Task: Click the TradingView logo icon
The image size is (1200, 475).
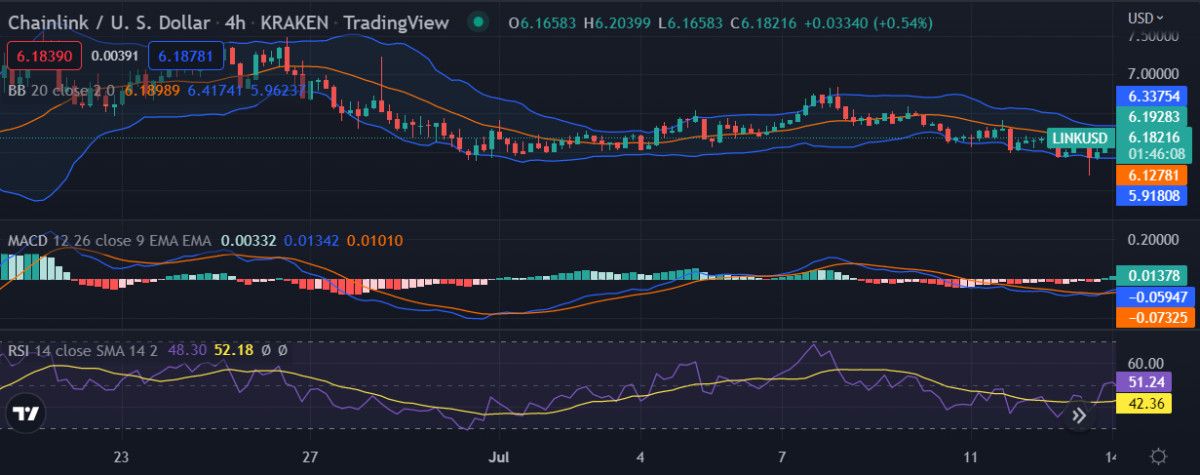Action: (27, 414)
